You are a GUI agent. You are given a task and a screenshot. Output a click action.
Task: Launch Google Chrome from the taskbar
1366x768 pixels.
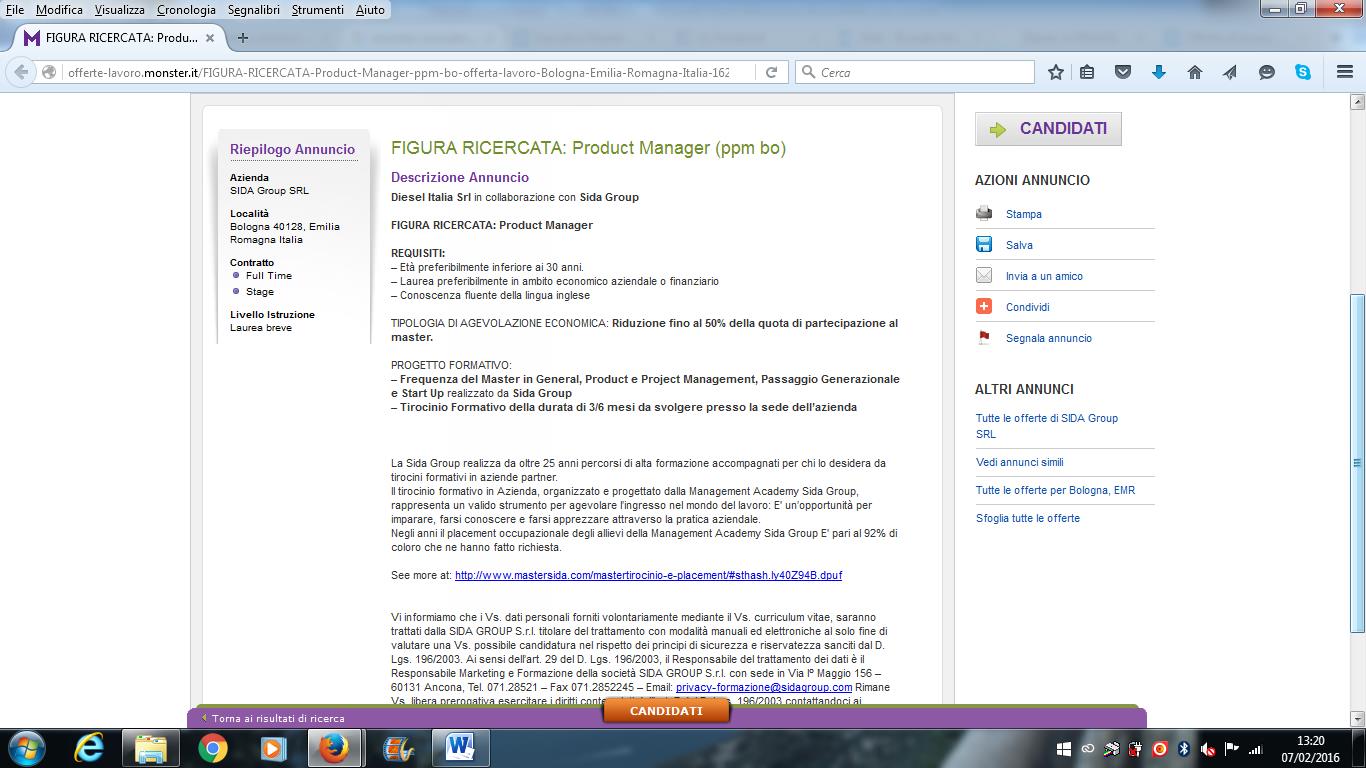212,747
